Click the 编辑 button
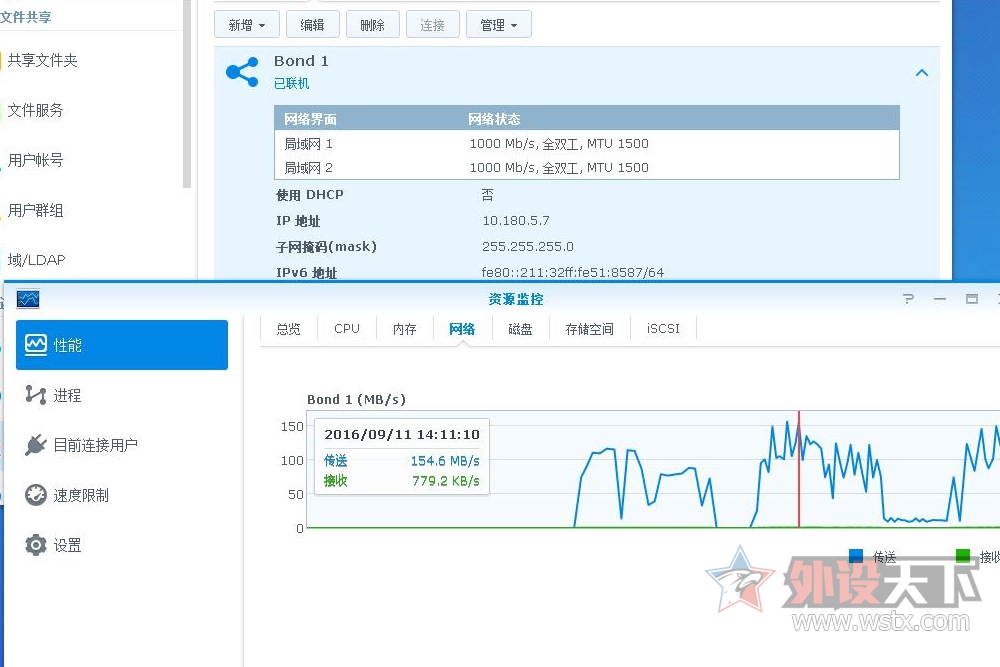The width and height of the screenshot is (1000, 667). [x=312, y=25]
